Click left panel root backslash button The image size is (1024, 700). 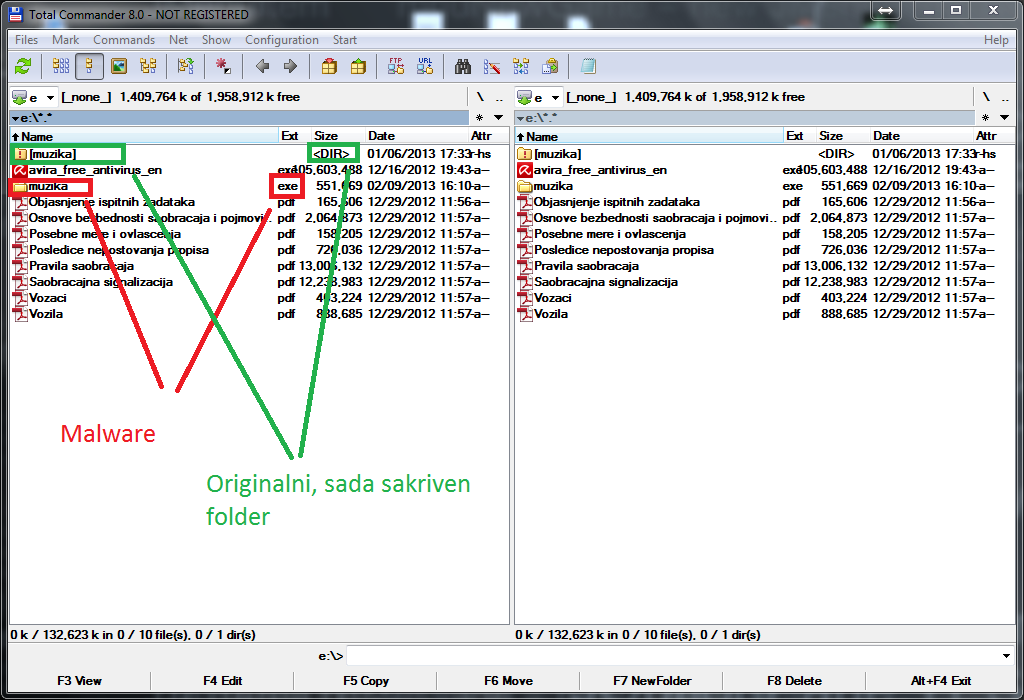coord(480,97)
